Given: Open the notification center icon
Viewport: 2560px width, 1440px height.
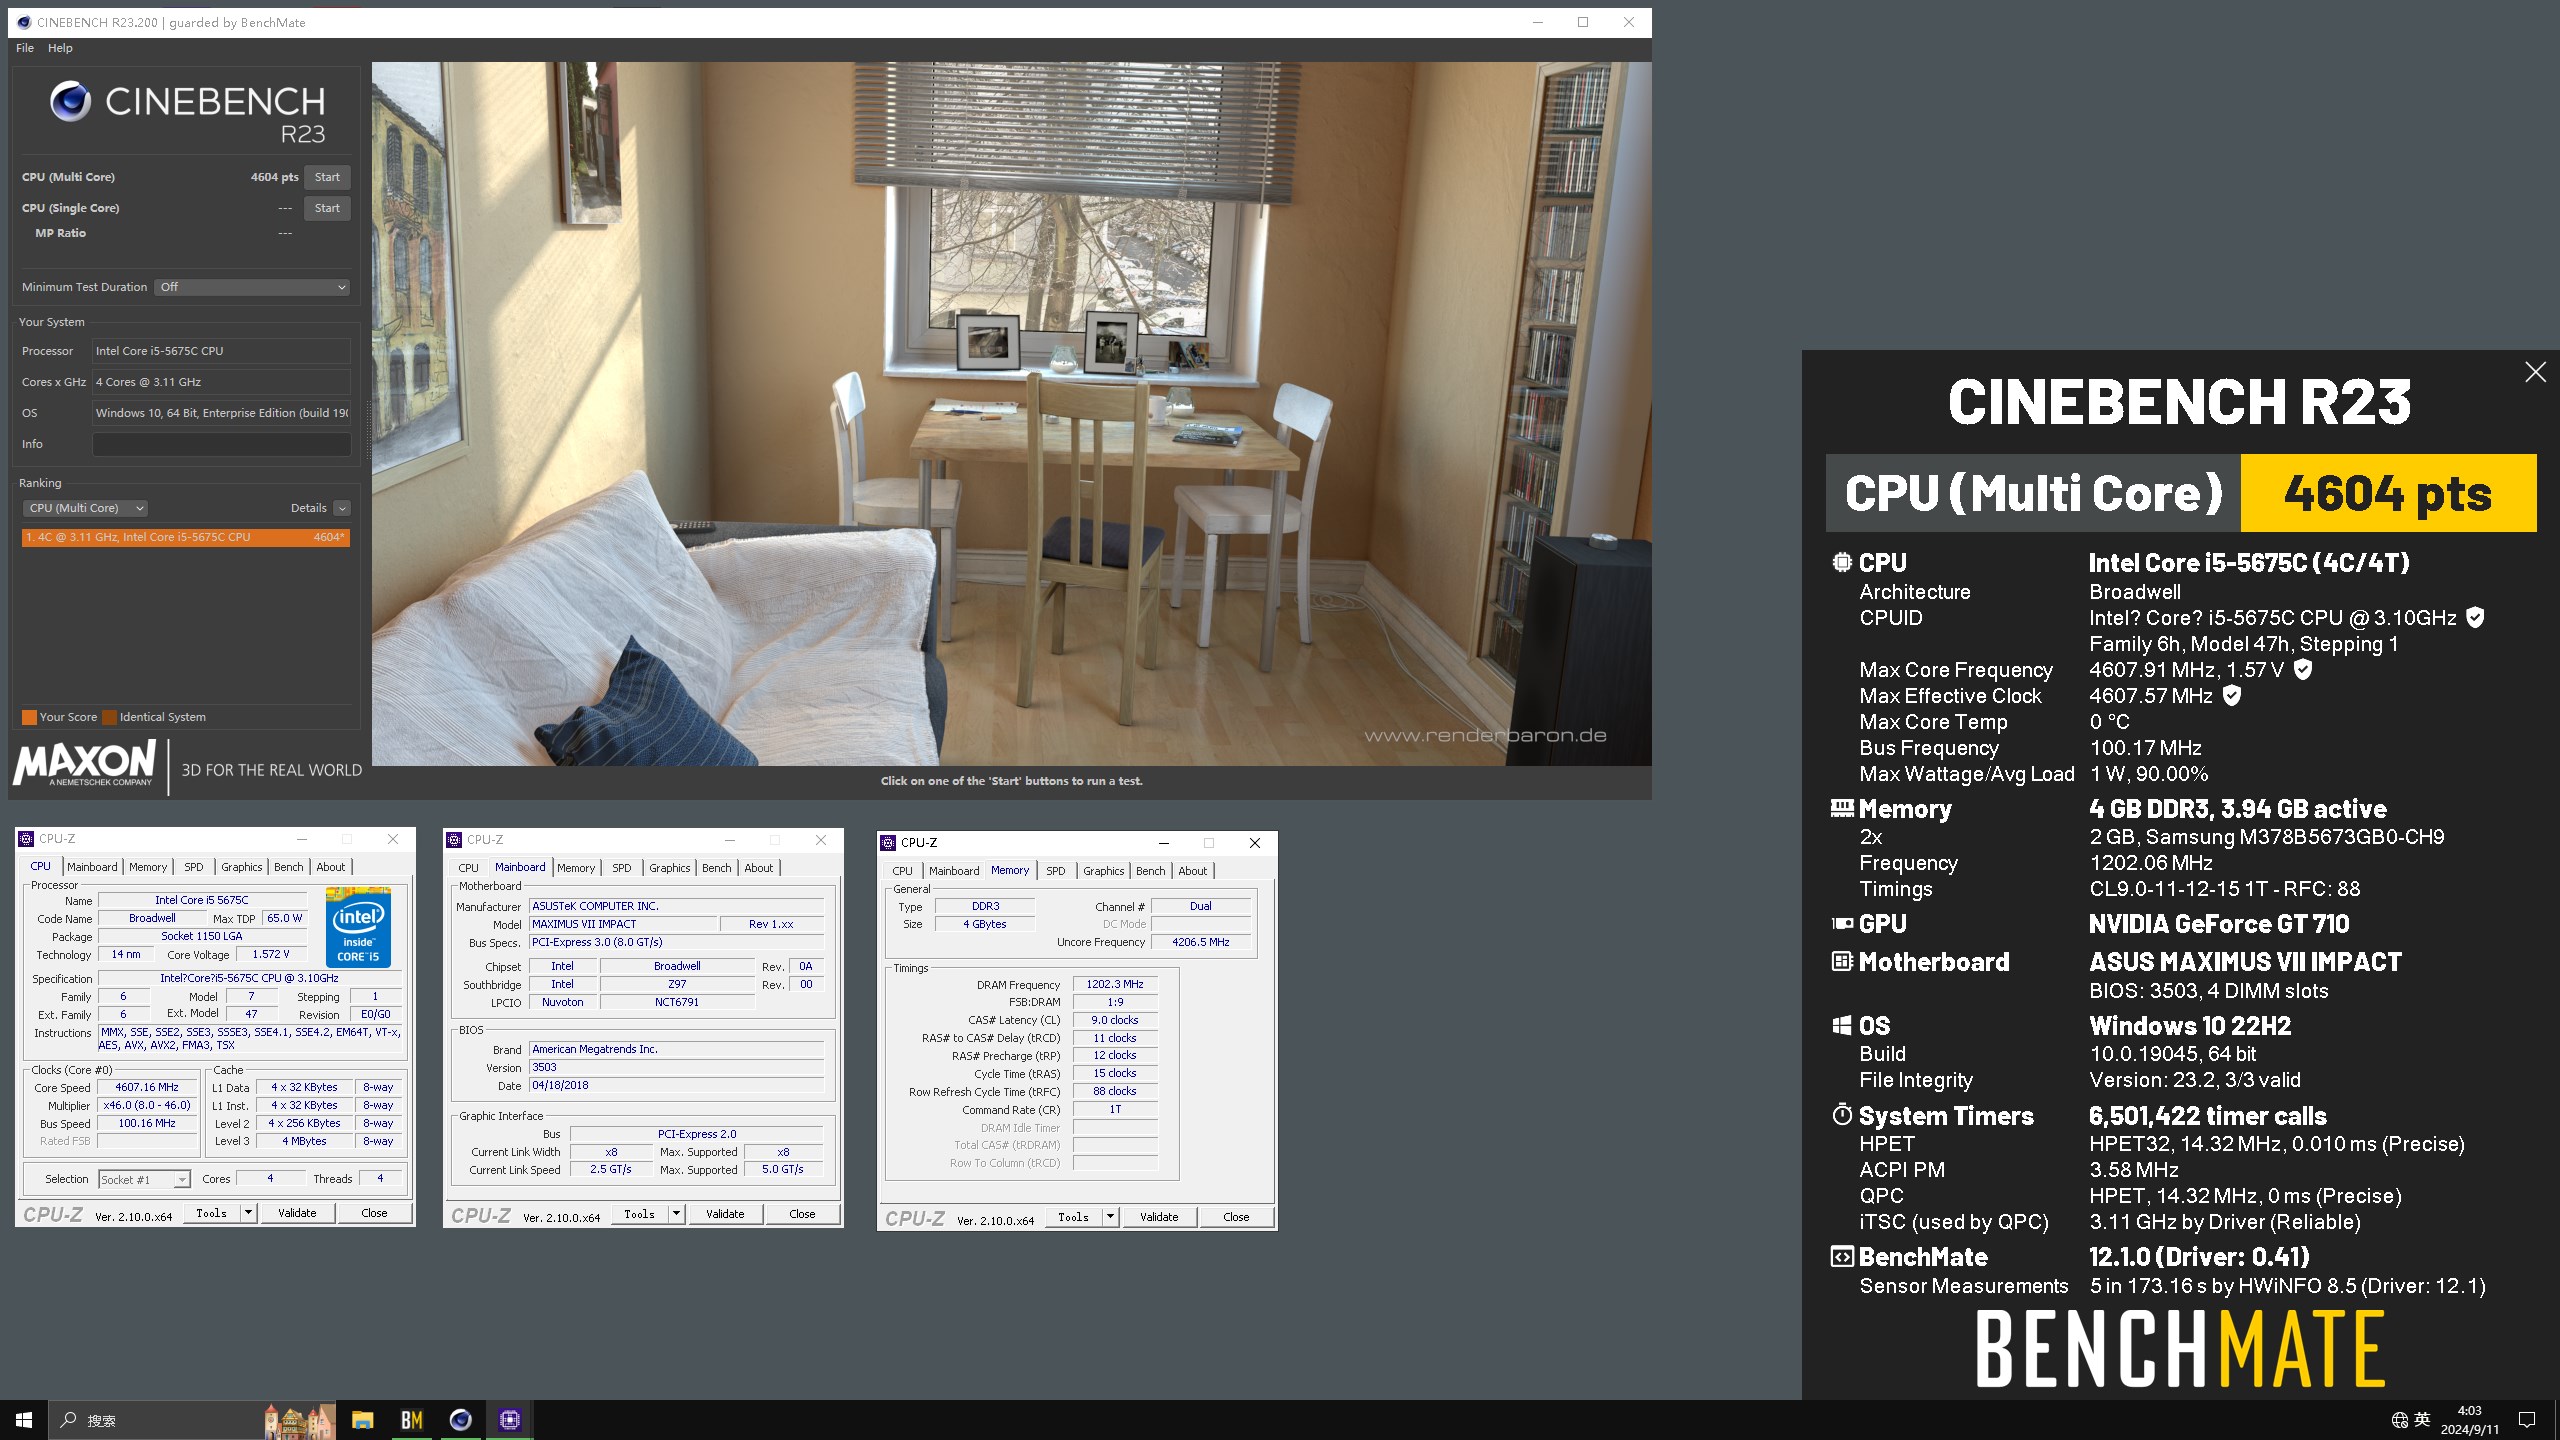Looking at the screenshot, I should [2527, 1420].
